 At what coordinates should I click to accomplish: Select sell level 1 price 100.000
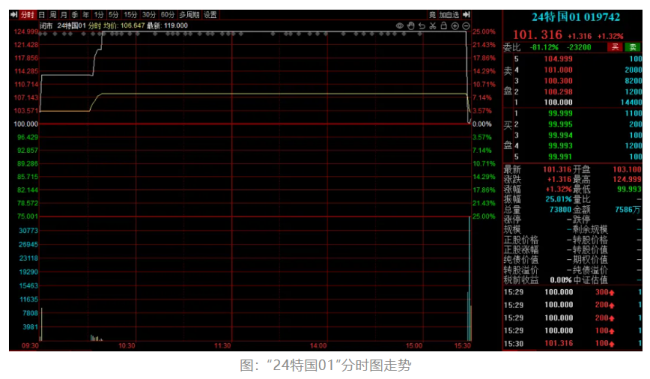[x=558, y=102]
